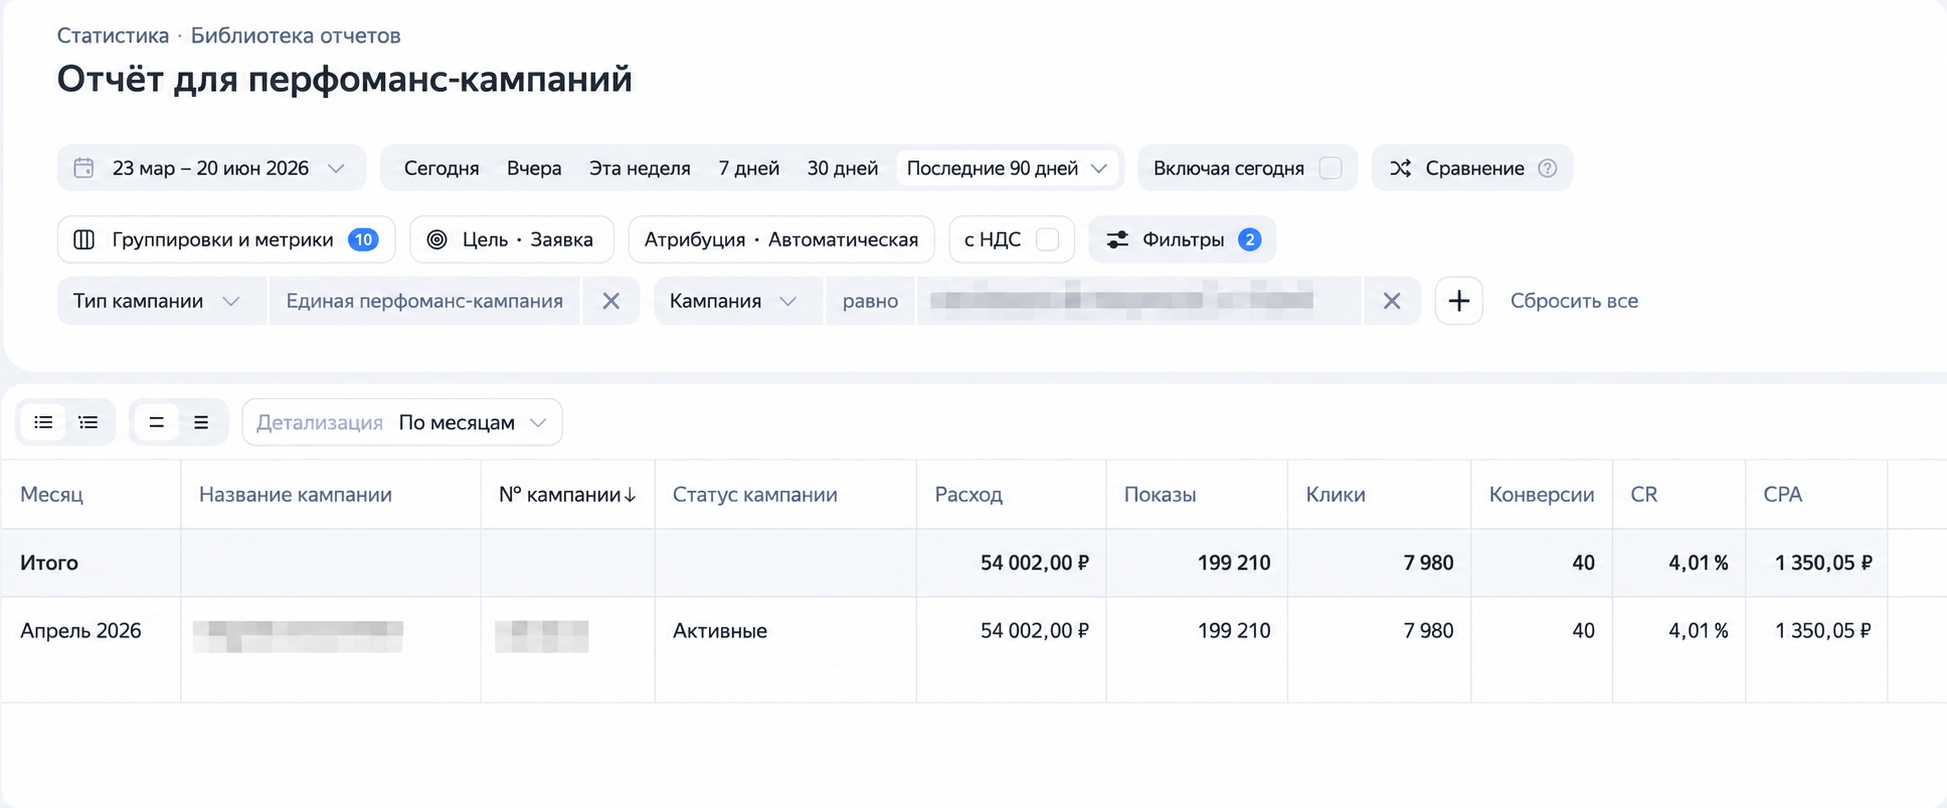Open the calendar date range picker icon
This screenshot has width=1947, height=808.
click(84, 168)
